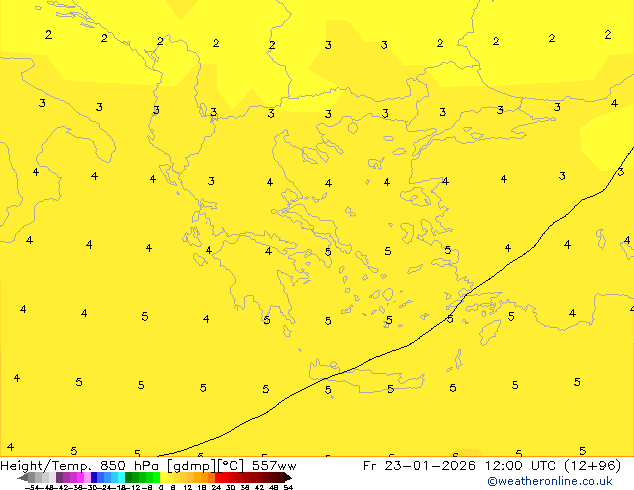Viewport: 634px width, 490px height.
Task: Click the bright magenta legend swatch
Action: tap(80, 477)
